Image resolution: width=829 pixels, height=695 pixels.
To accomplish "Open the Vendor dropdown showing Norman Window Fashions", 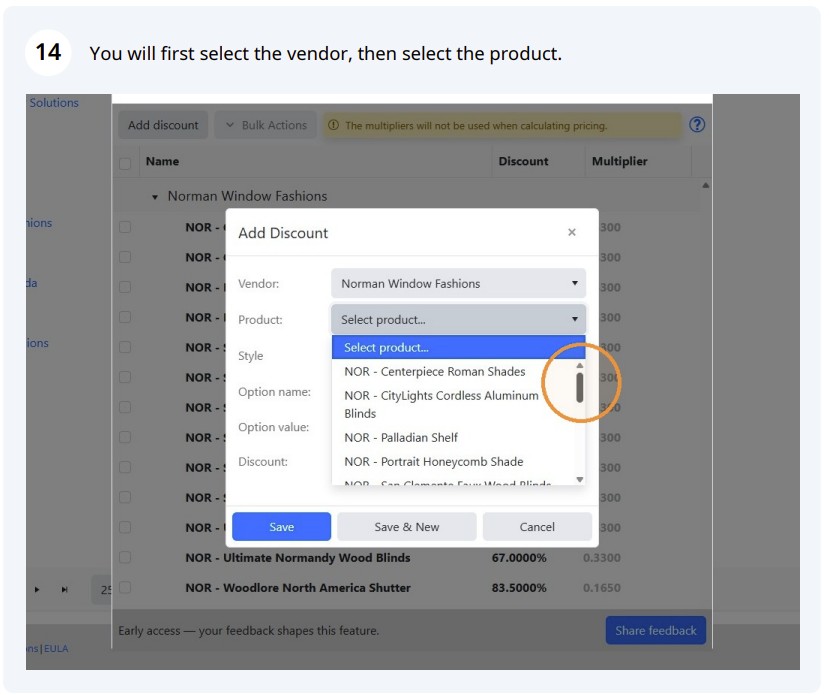I will pyautogui.click(x=458, y=283).
